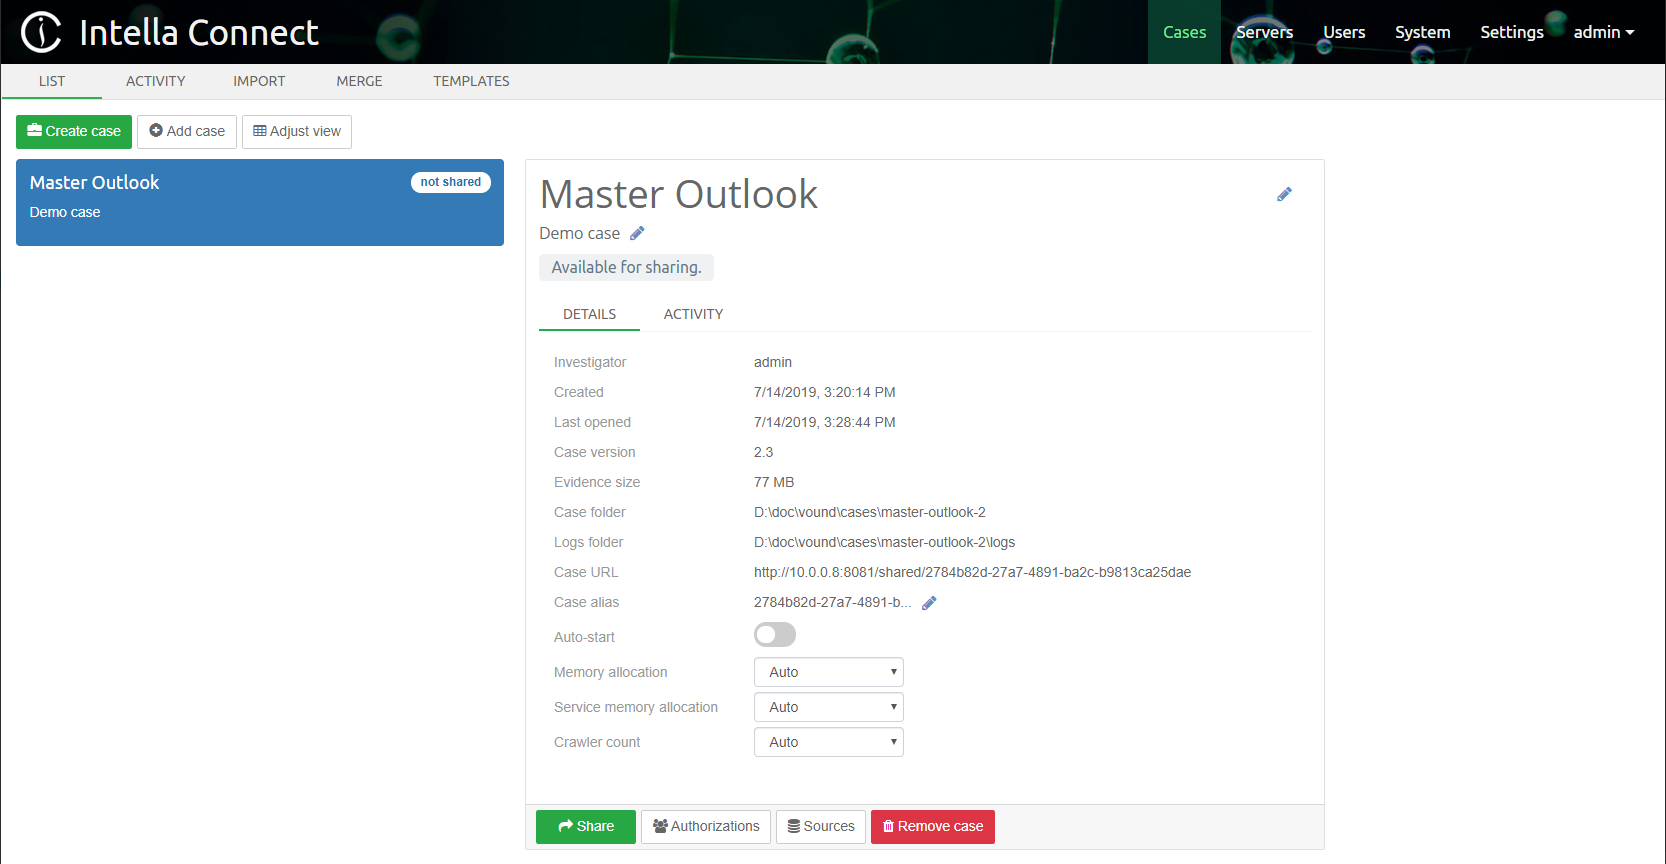Open Service memory allocation dropdown

[x=828, y=707]
